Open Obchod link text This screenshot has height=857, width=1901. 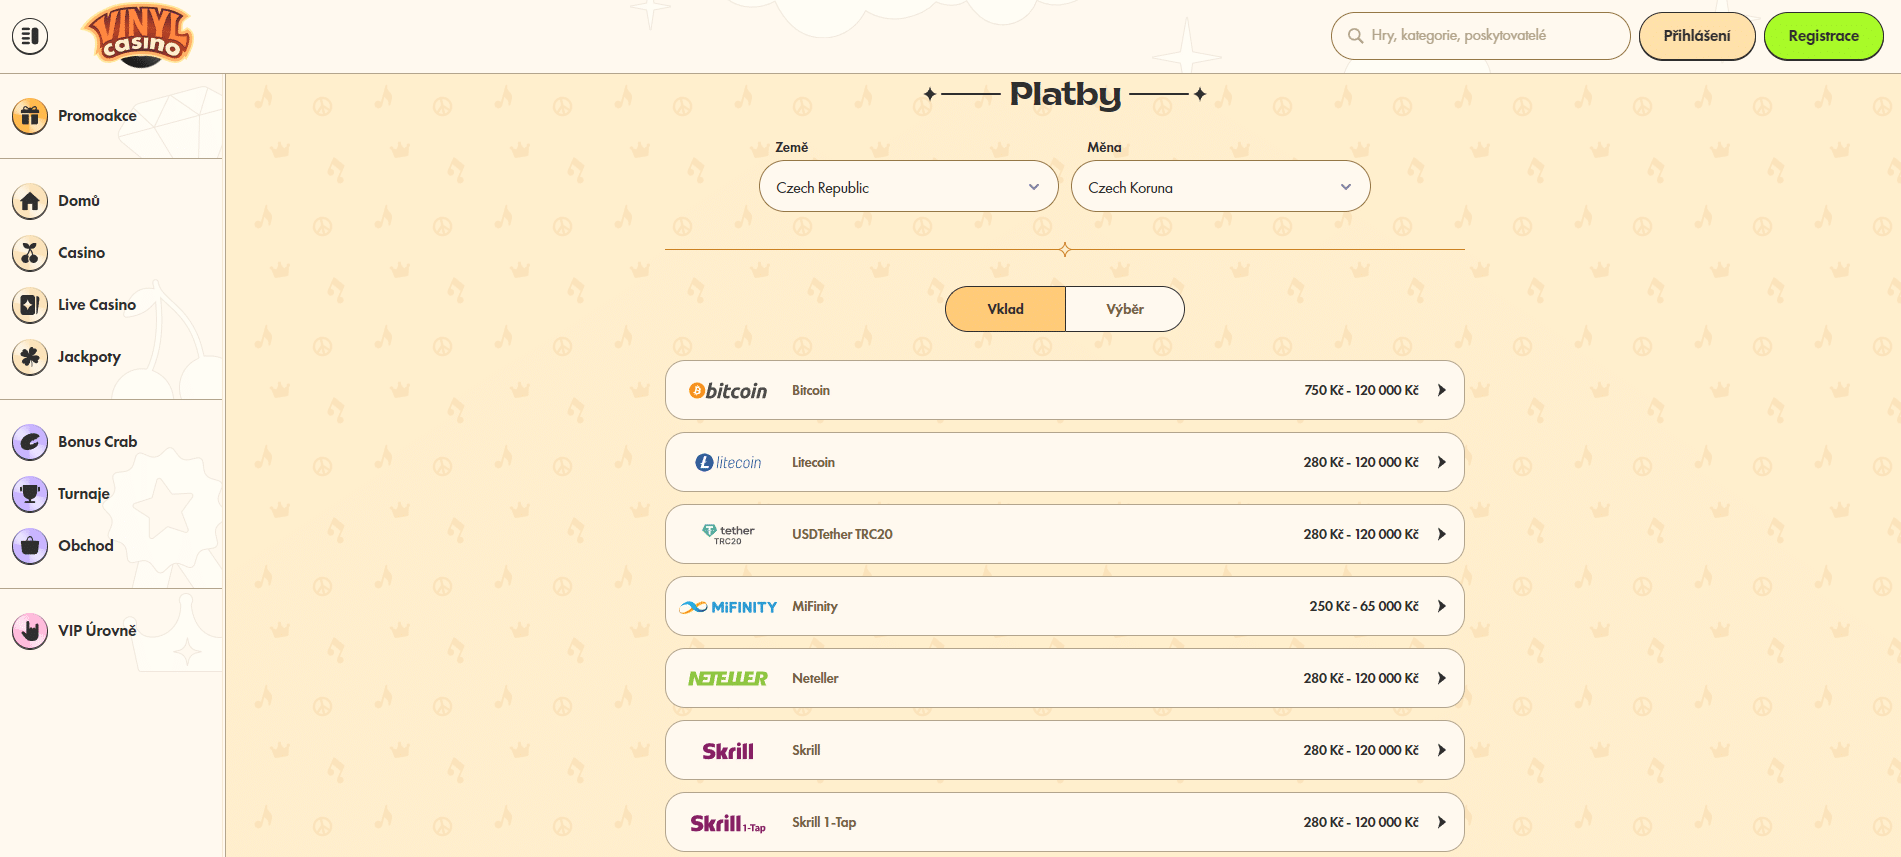86,546
